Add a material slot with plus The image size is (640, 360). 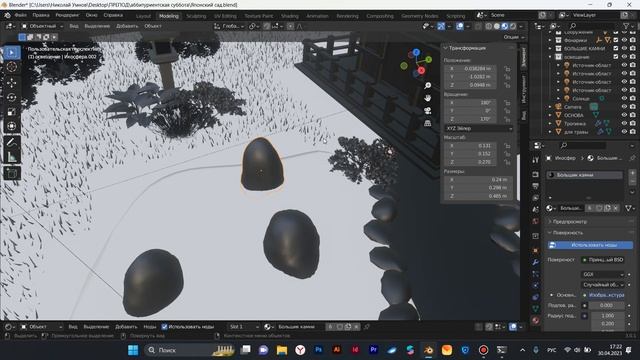(632, 173)
